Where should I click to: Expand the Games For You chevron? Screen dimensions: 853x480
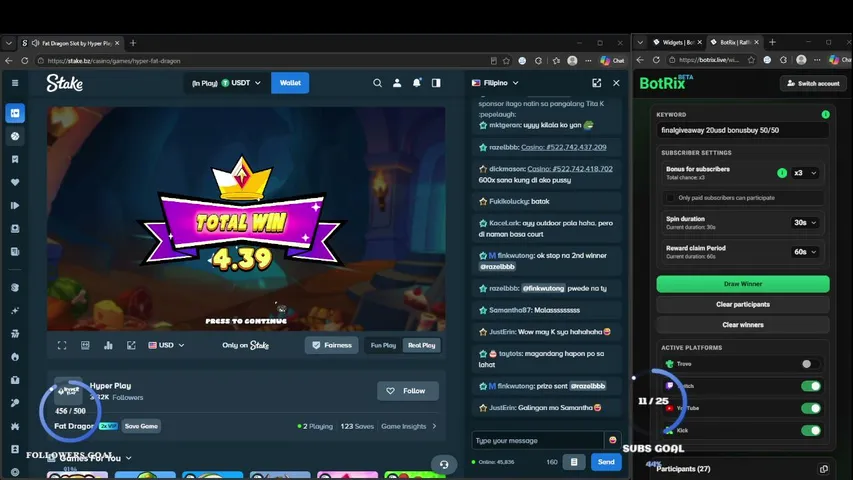(x=129, y=458)
